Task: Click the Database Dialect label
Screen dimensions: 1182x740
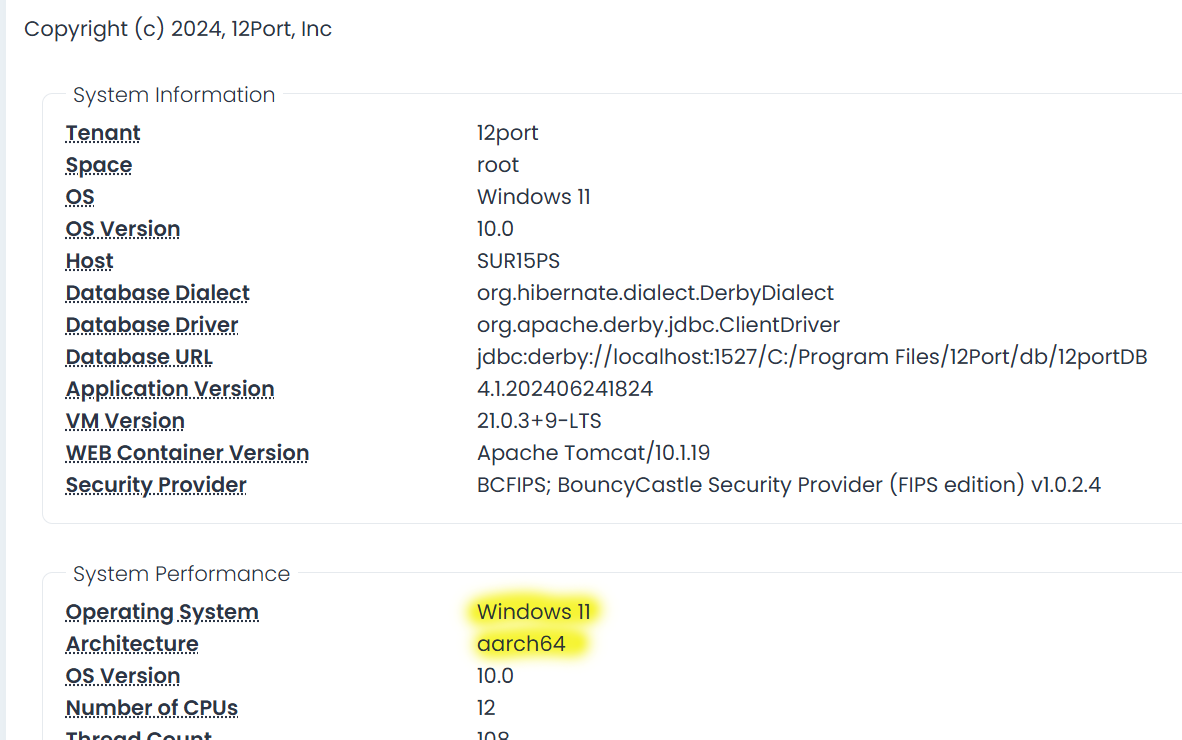Action: [157, 293]
